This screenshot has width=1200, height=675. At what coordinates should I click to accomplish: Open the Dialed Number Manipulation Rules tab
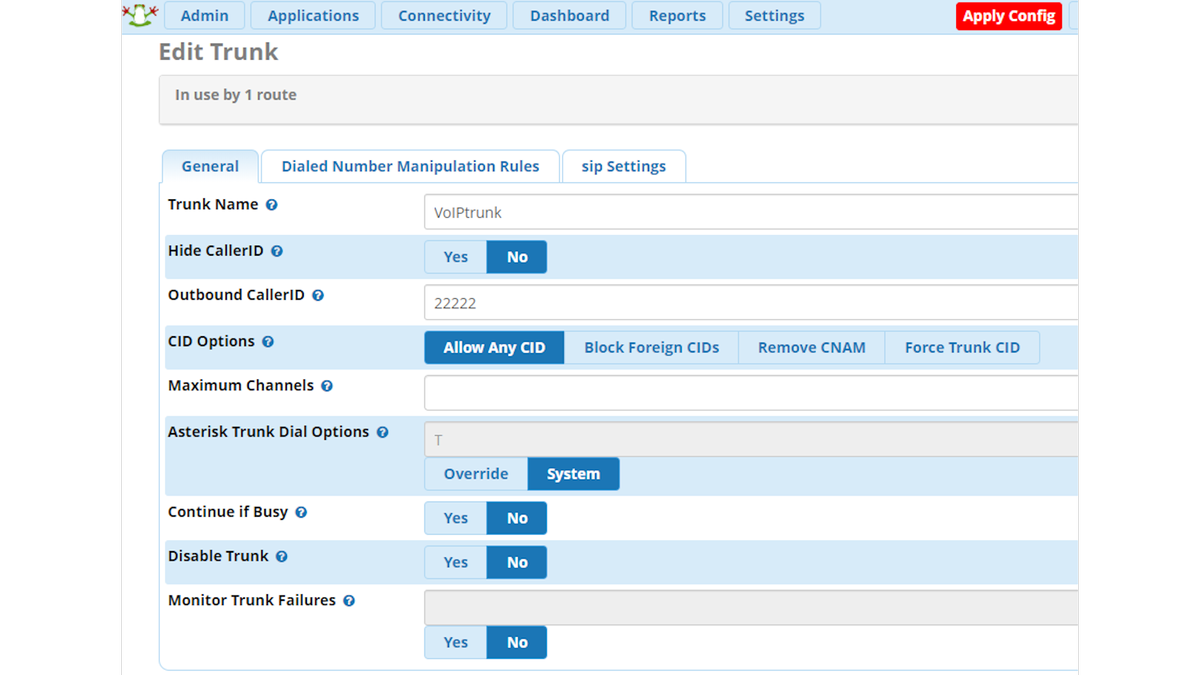click(x=410, y=166)
